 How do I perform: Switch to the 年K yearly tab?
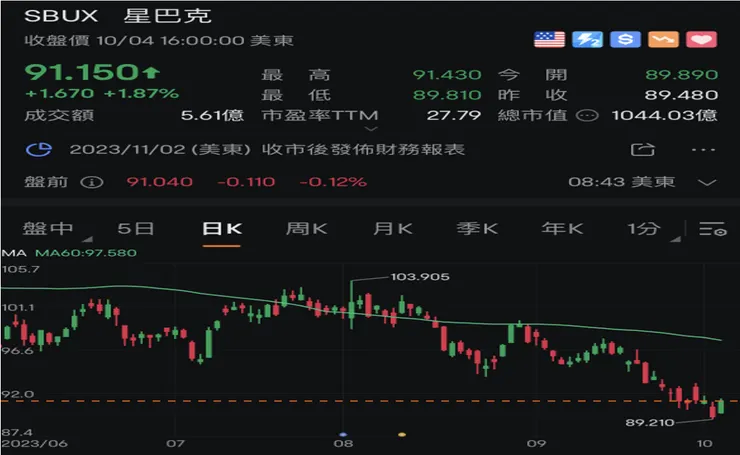pos(562,229)
